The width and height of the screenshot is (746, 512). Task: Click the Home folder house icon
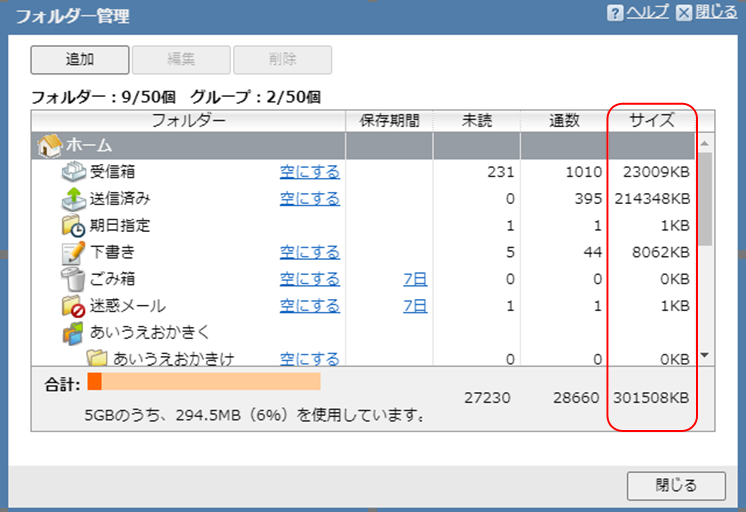(49, 146)
